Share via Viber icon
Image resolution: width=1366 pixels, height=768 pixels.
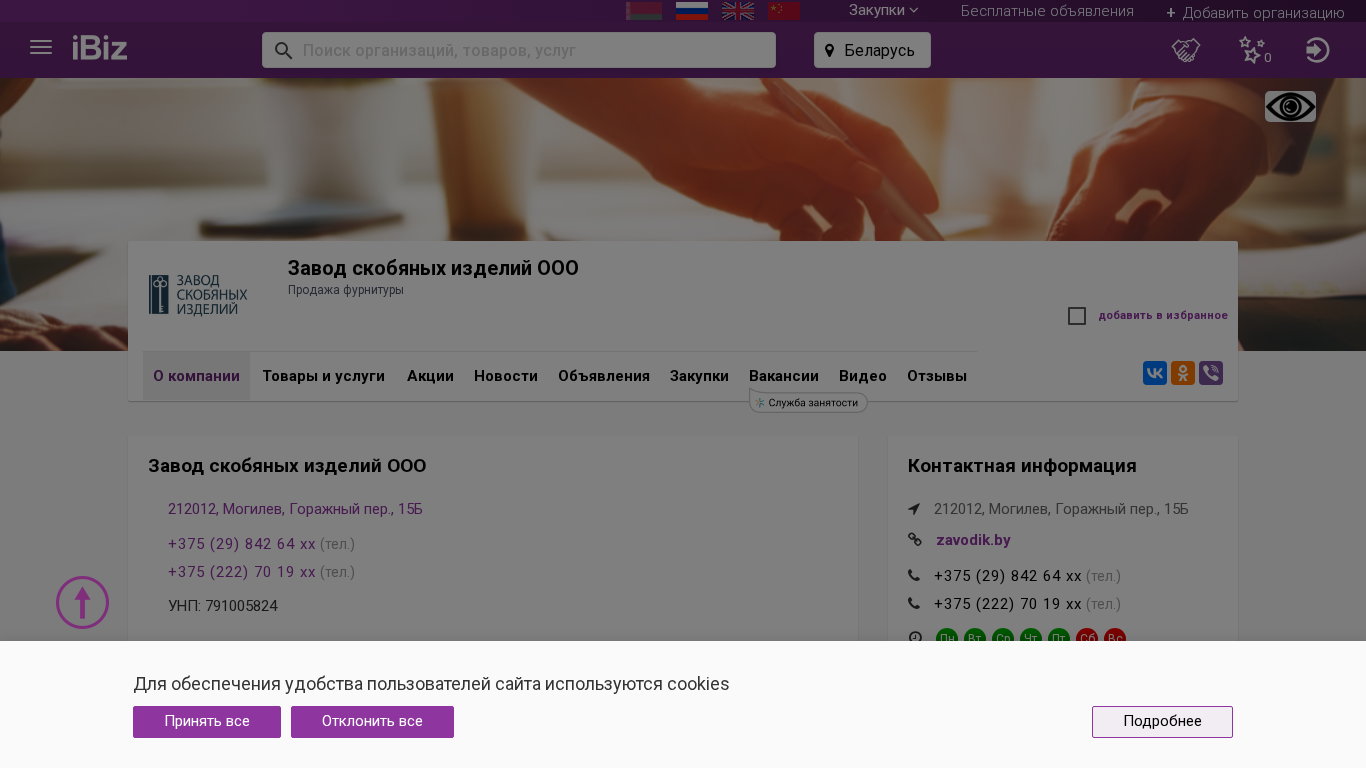(1211, 374)
